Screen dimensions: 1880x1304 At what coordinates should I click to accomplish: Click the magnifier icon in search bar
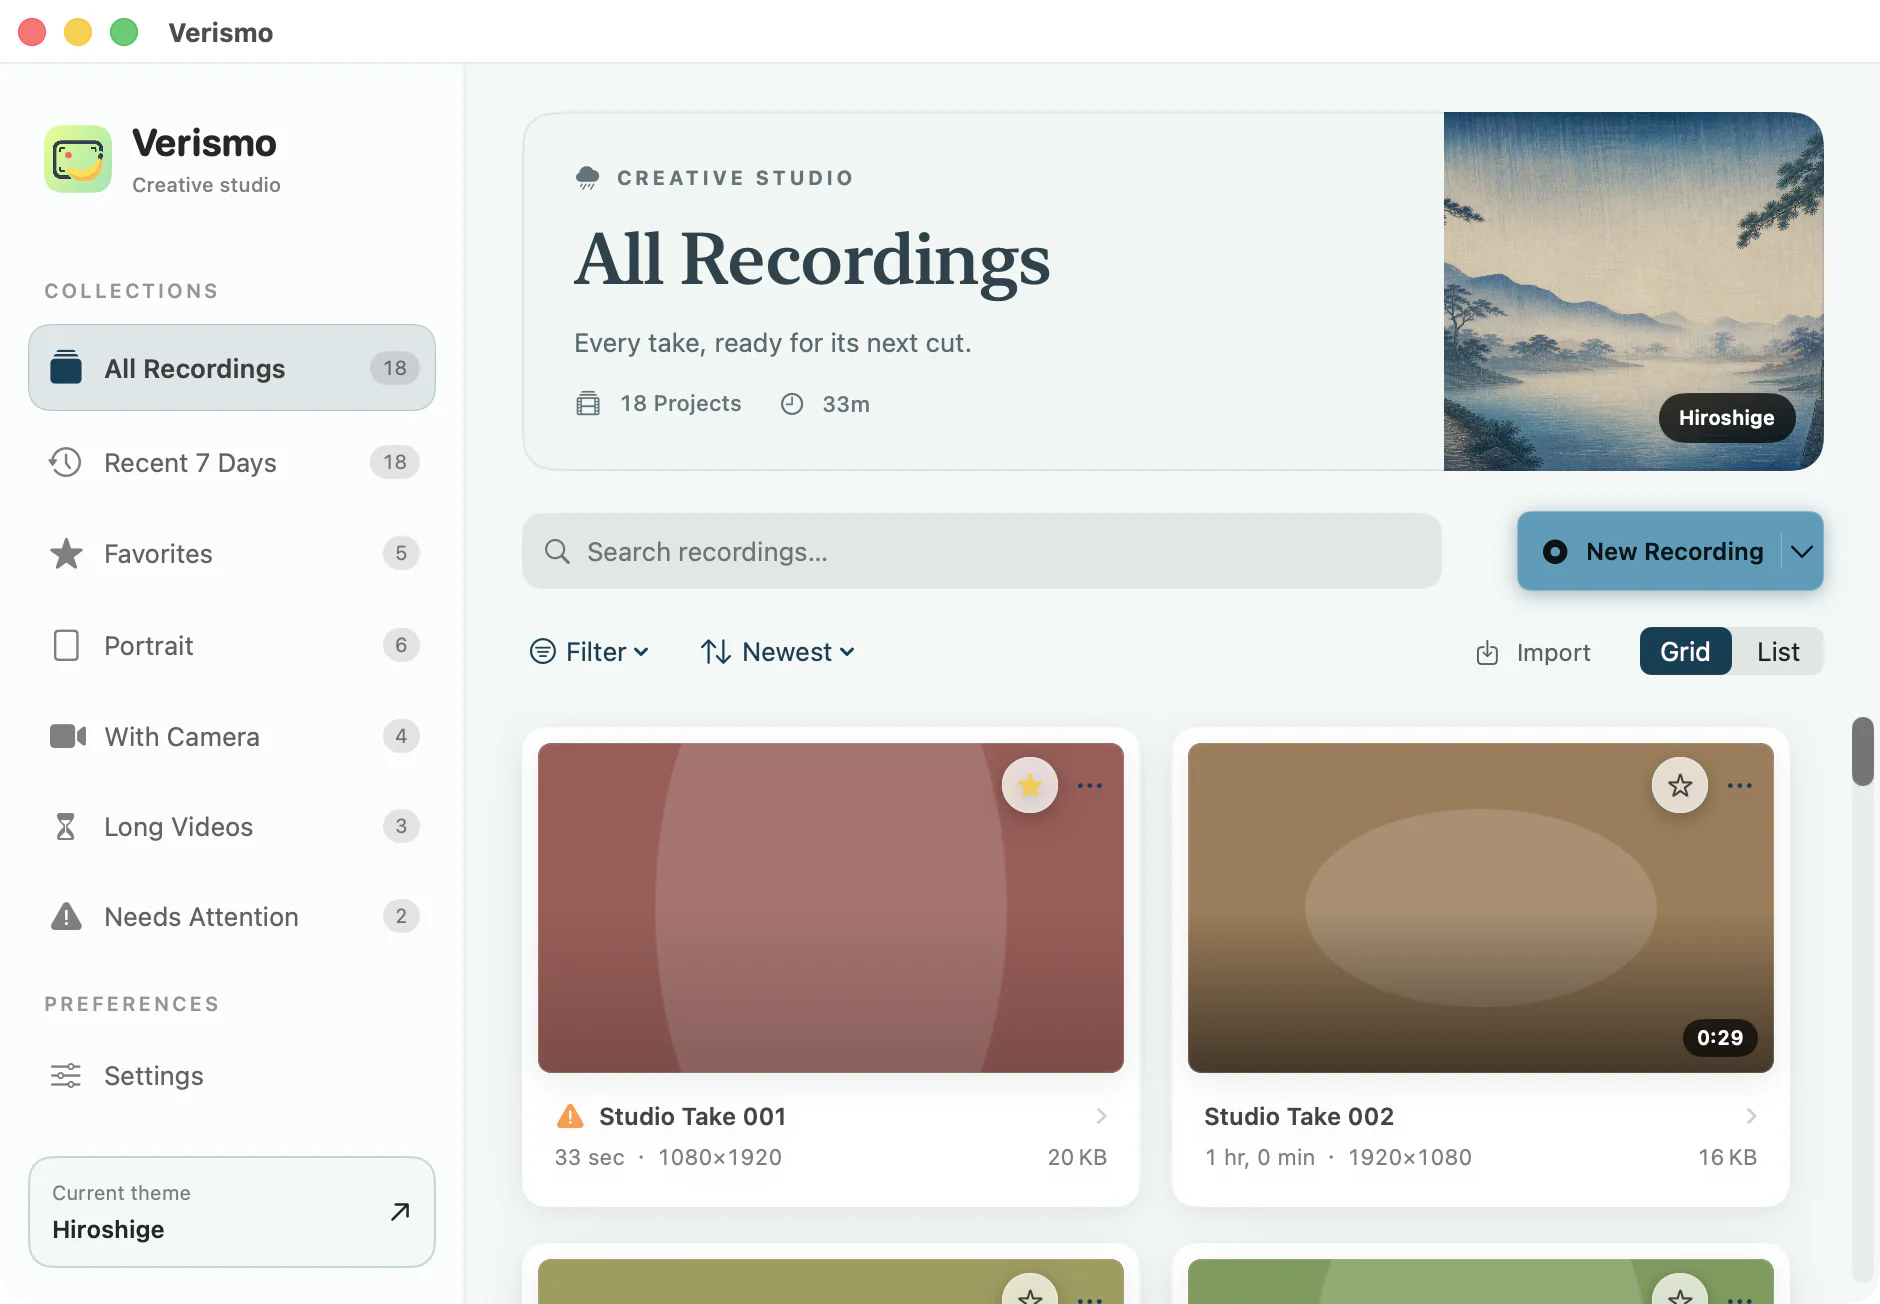point(557,551)
